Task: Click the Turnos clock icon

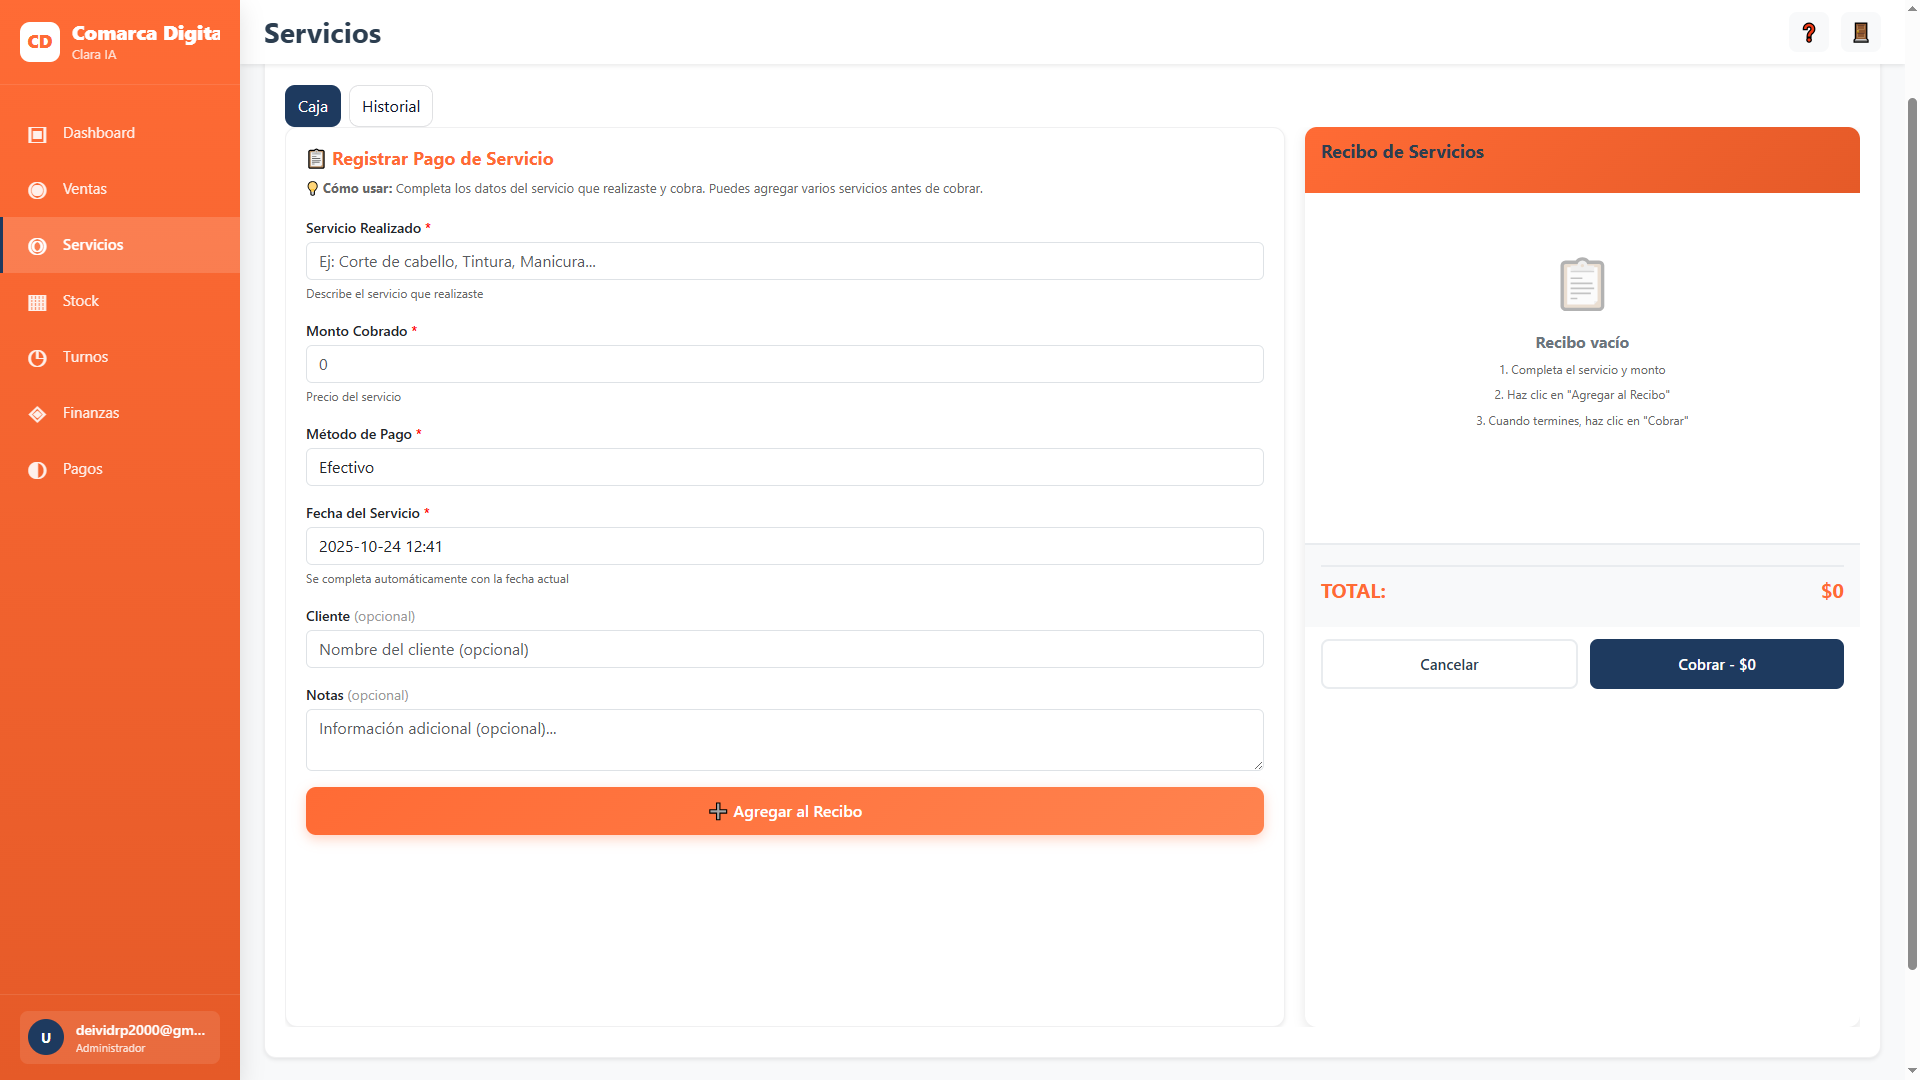Action: [x=37, y=358]
